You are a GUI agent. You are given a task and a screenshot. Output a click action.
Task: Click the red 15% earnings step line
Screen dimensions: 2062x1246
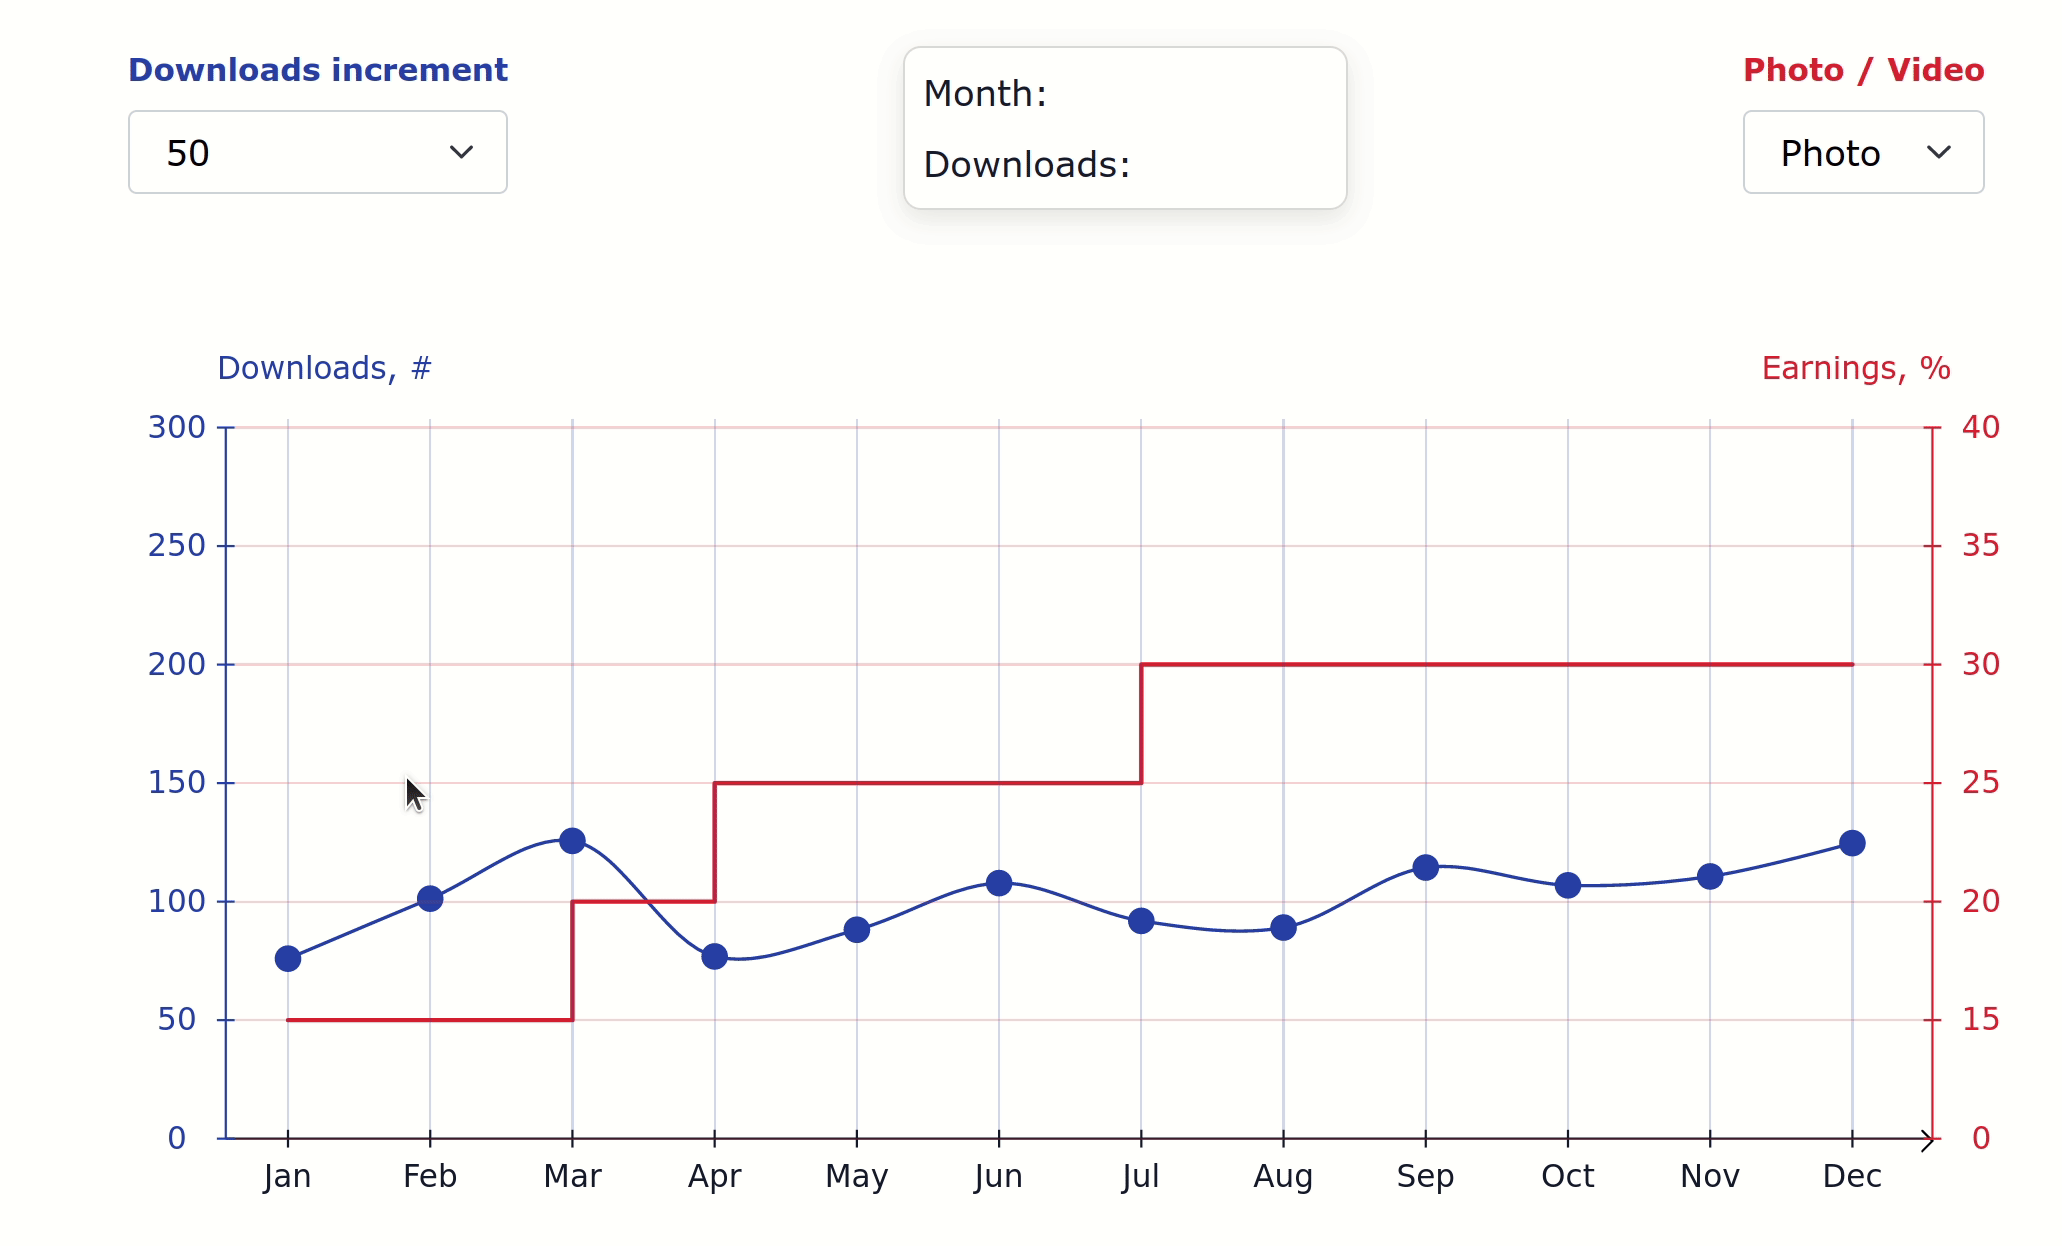[x=430, y=1020]
